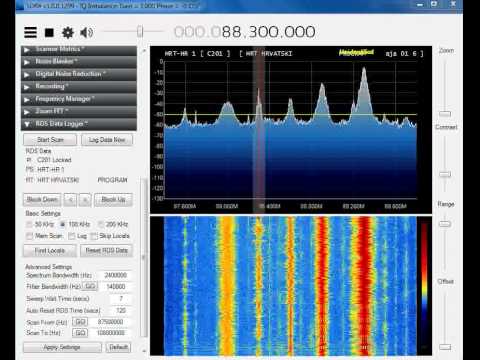Viewport: 480px width, 360px height.
Task: Click the Block Up button
Action: [113, 200]
